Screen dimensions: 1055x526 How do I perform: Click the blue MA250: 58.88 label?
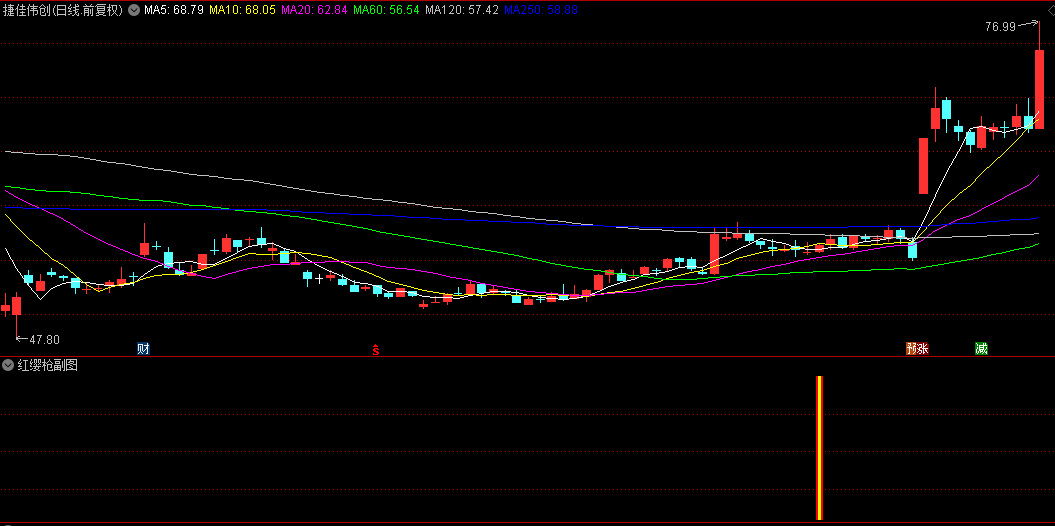coord(540,10)
